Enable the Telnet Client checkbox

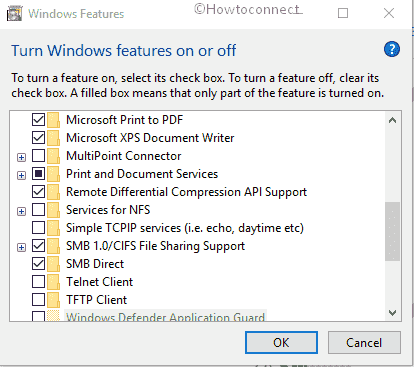[x=38, y=281]
